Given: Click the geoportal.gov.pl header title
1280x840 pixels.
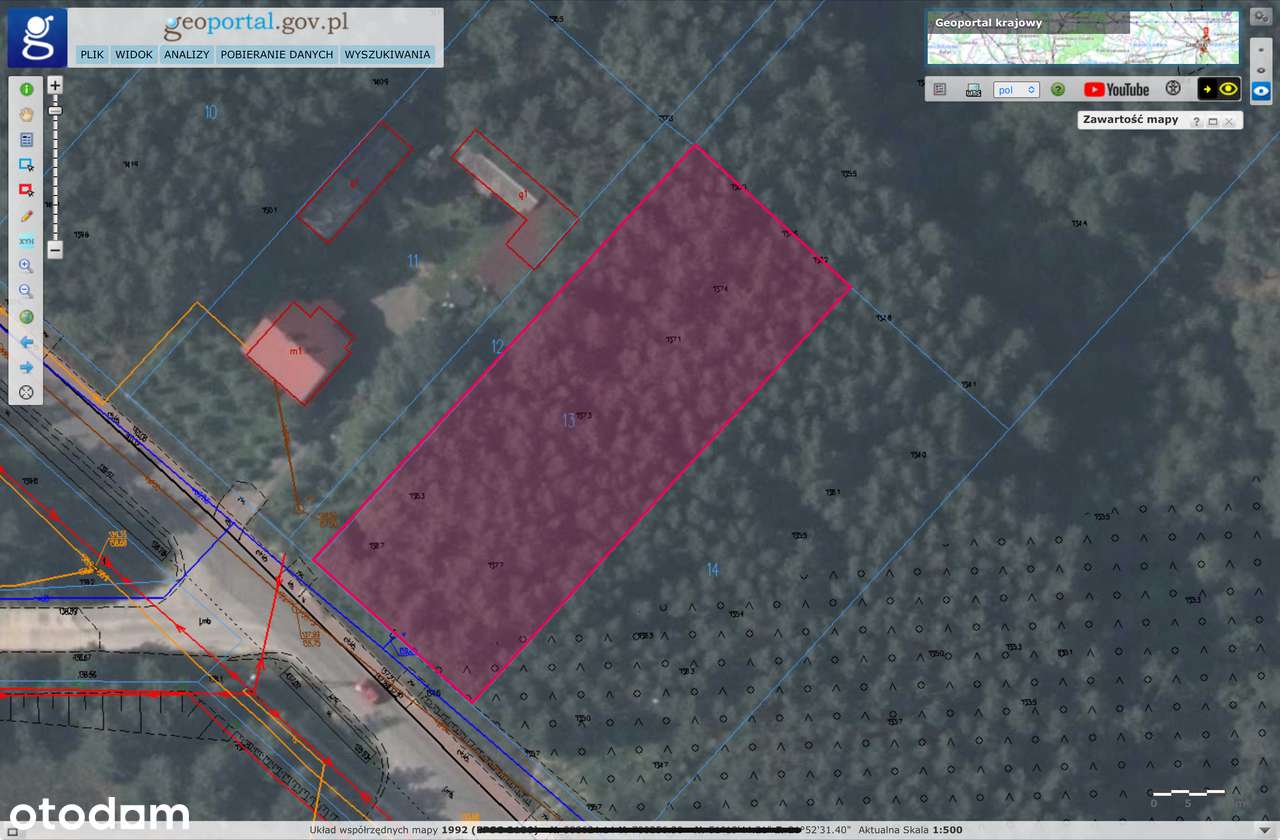Looking at the screenshot, I should tap(256, 24).
